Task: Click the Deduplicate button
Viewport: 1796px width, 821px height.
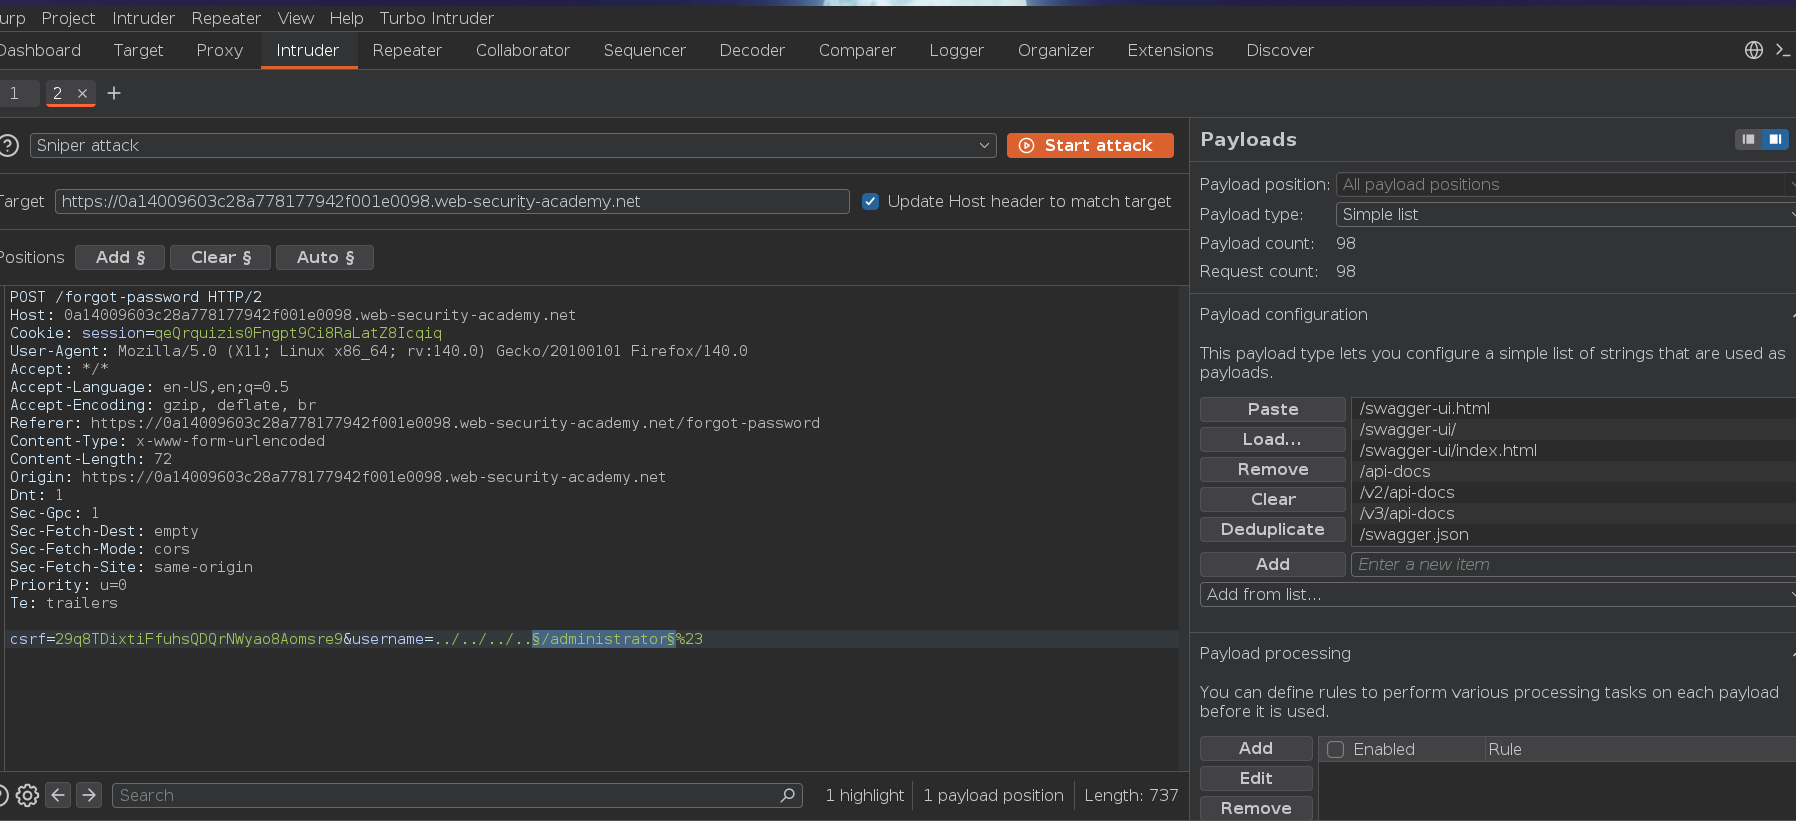Action: (1273, 529)
